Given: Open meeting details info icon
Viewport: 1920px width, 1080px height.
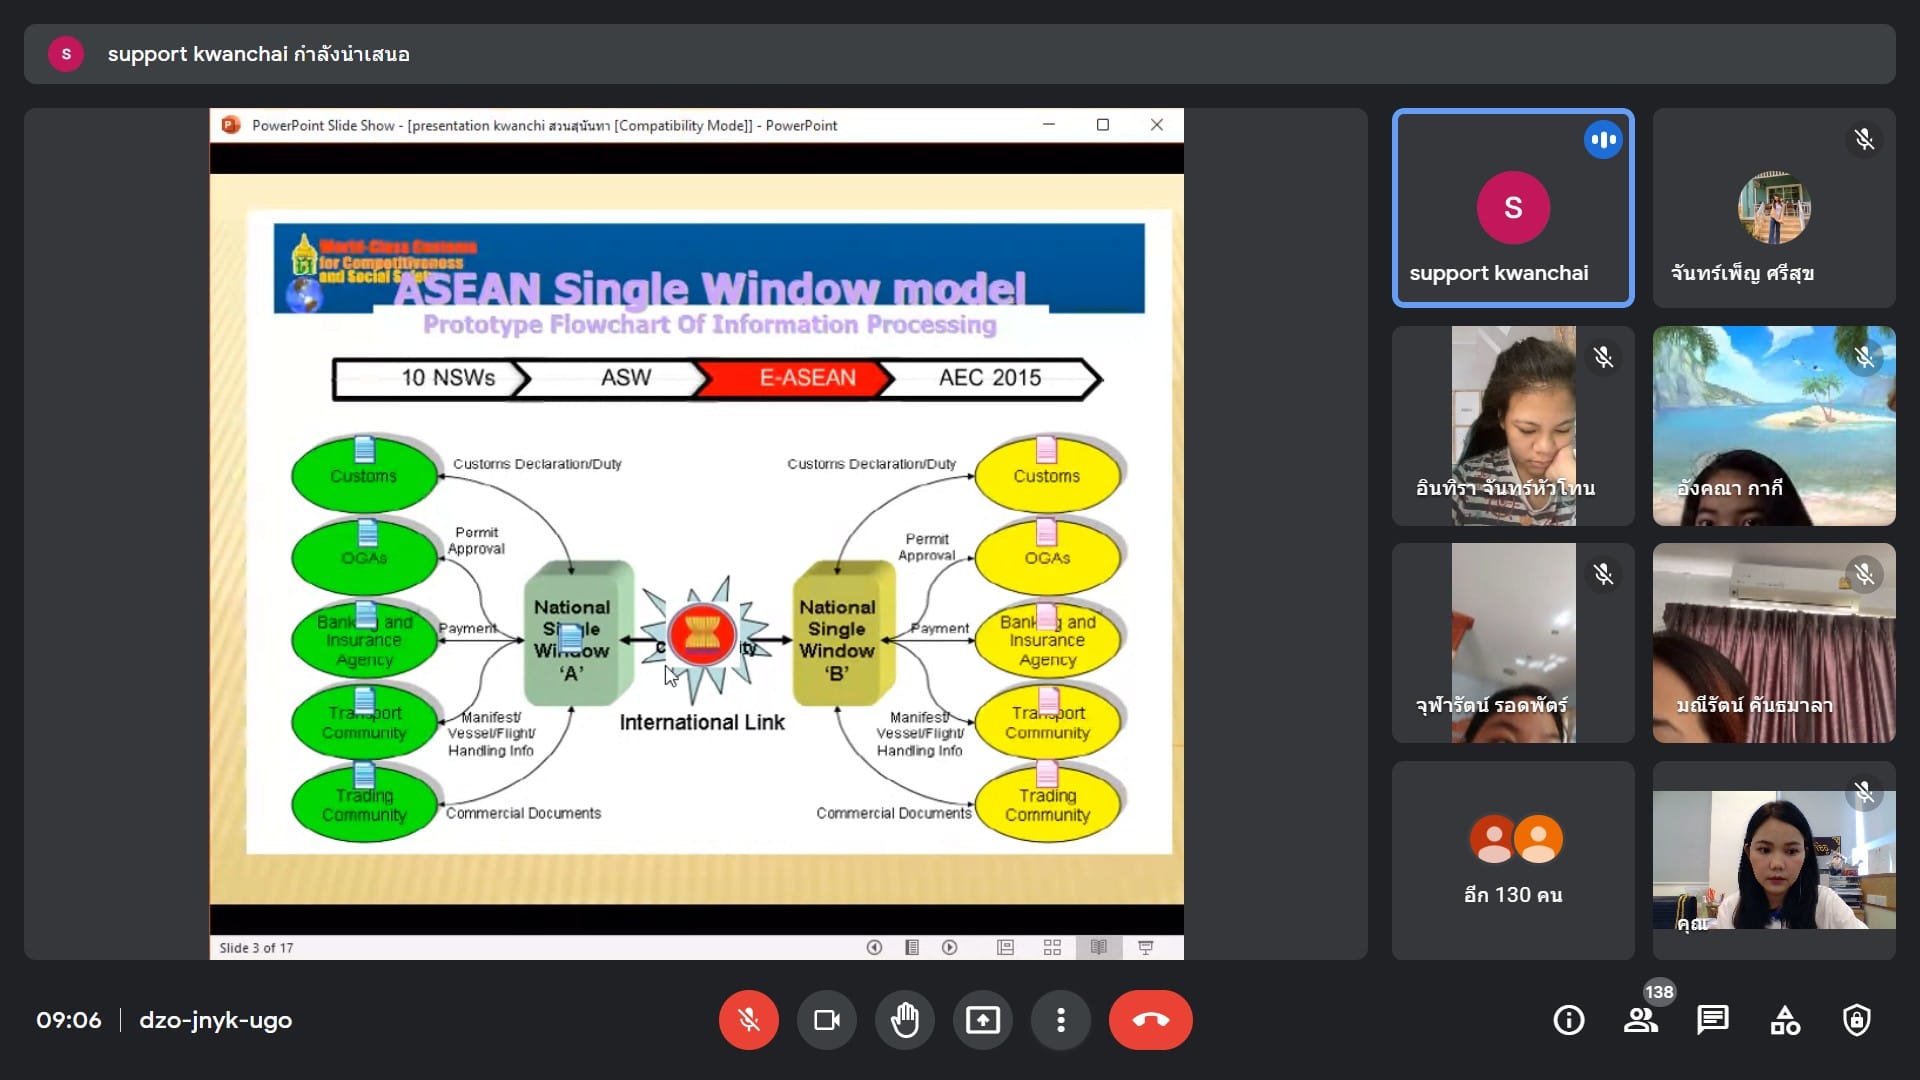Looking at the screenshot, I should [1568, 1020].
